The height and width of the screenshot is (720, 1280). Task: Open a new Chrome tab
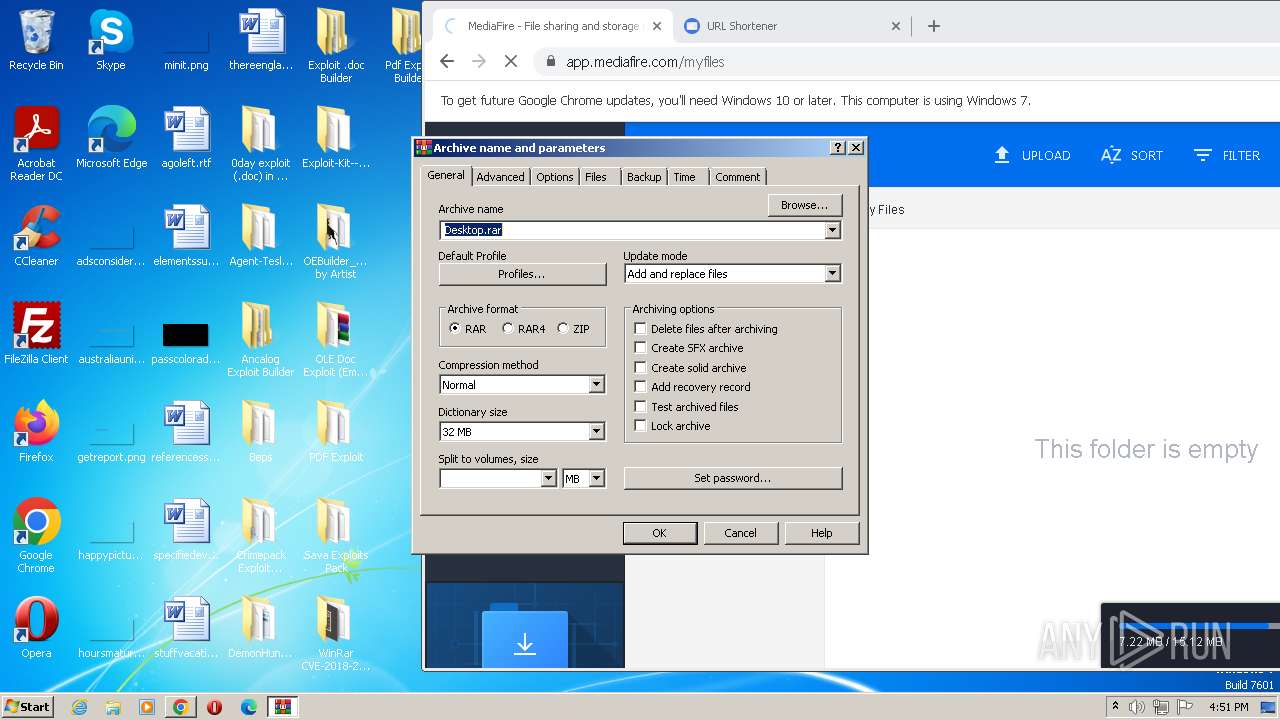pyautogui.click(x=934, y=26)
